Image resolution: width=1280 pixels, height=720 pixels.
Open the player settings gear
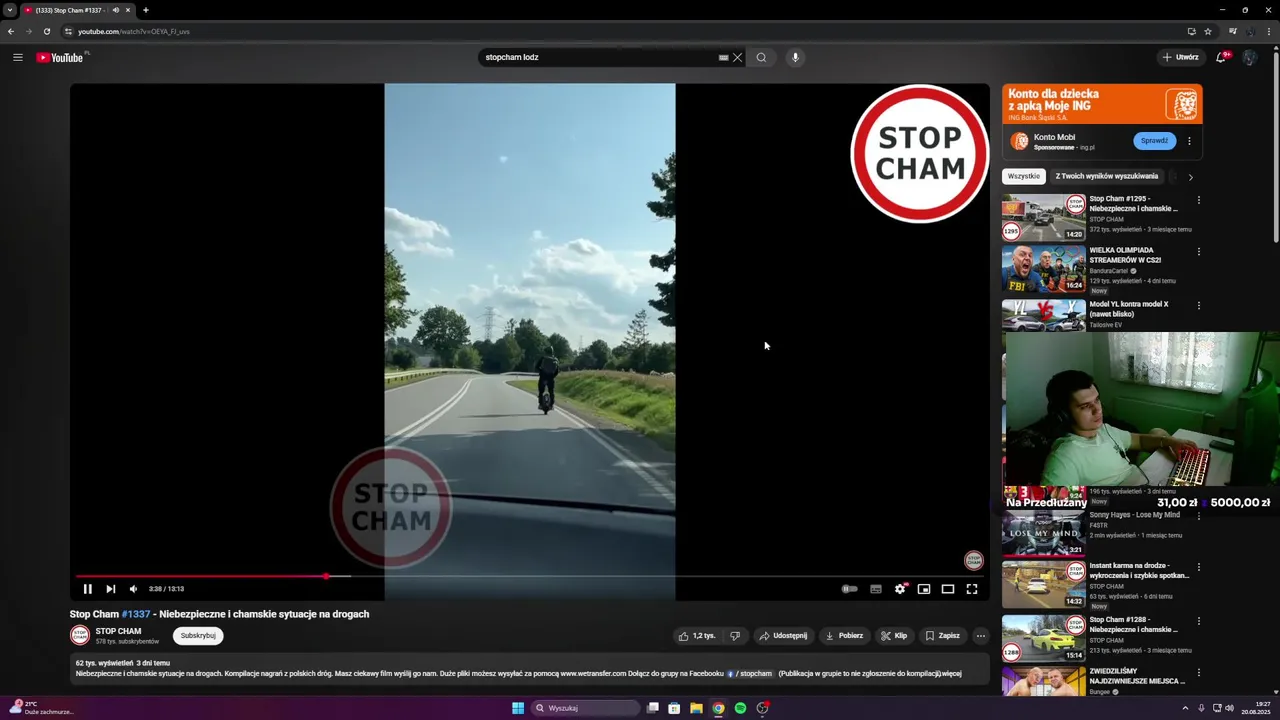tap(900, 589)
